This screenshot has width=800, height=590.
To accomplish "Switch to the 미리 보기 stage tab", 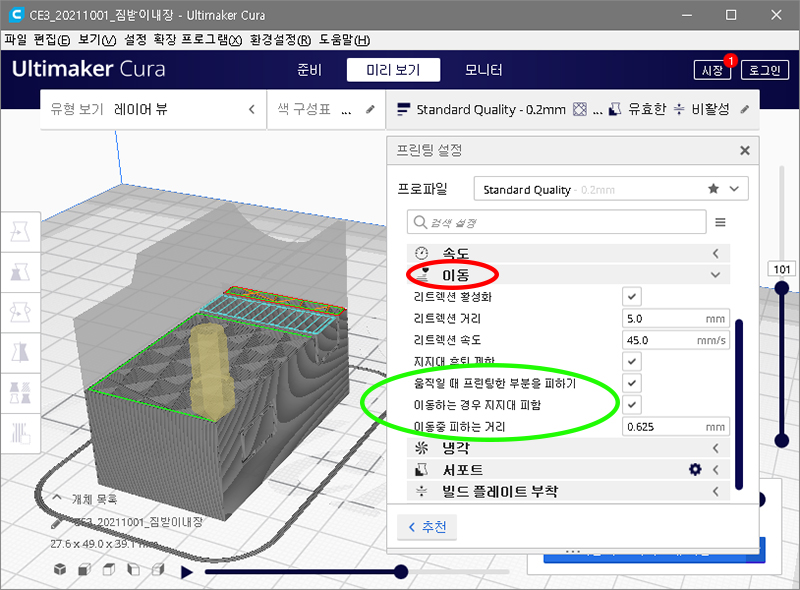I will click(x=393, y=70).
